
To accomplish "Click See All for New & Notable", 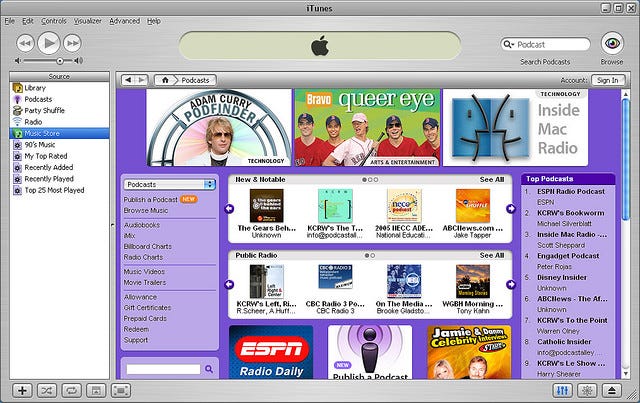I will [x=492, y=179].
